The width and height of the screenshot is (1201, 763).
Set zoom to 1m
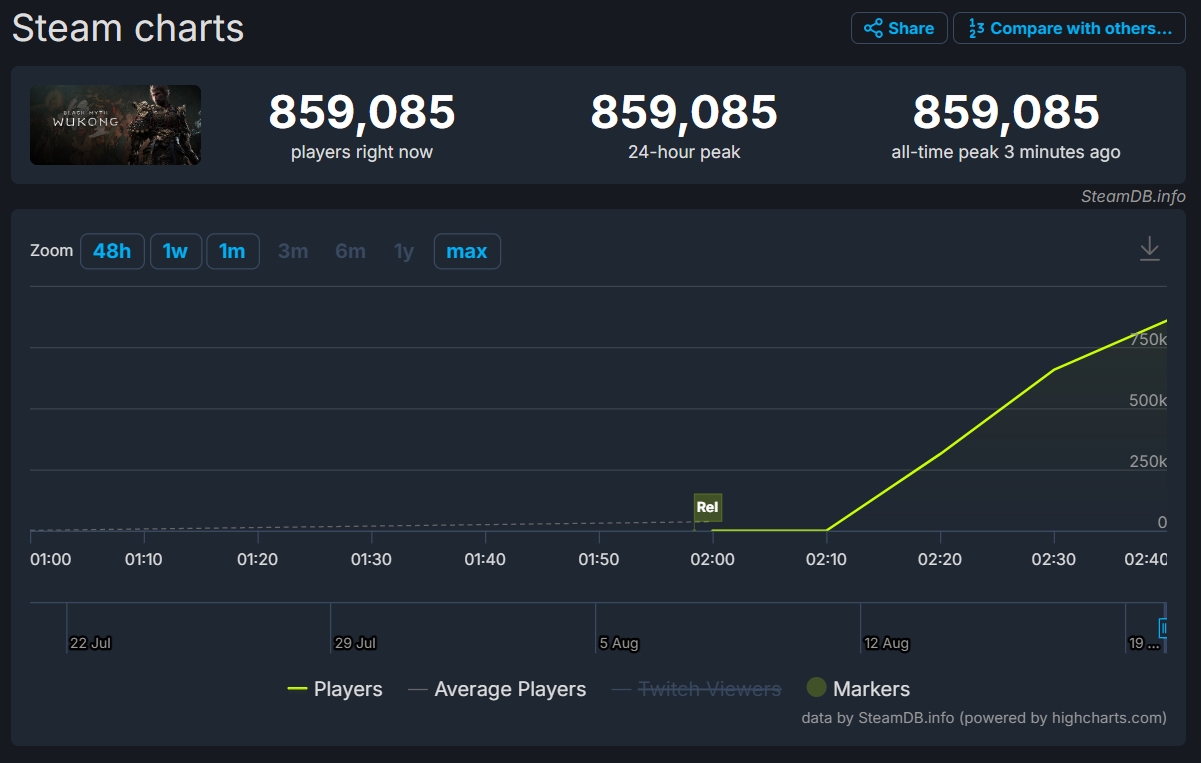232,251
